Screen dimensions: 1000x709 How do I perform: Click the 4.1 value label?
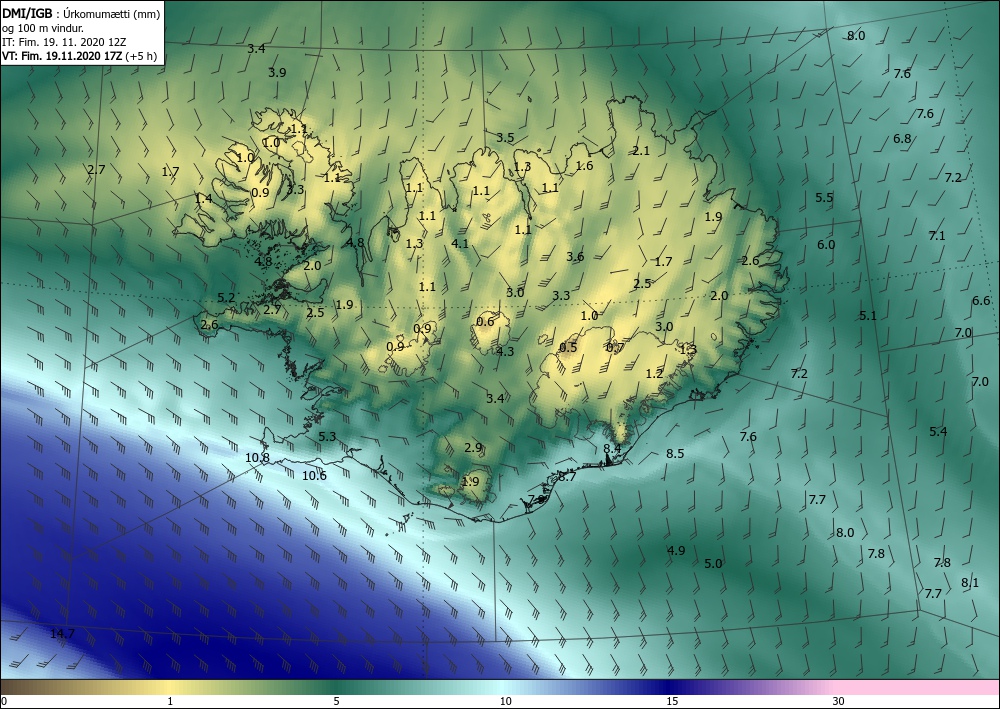point(460,244)
